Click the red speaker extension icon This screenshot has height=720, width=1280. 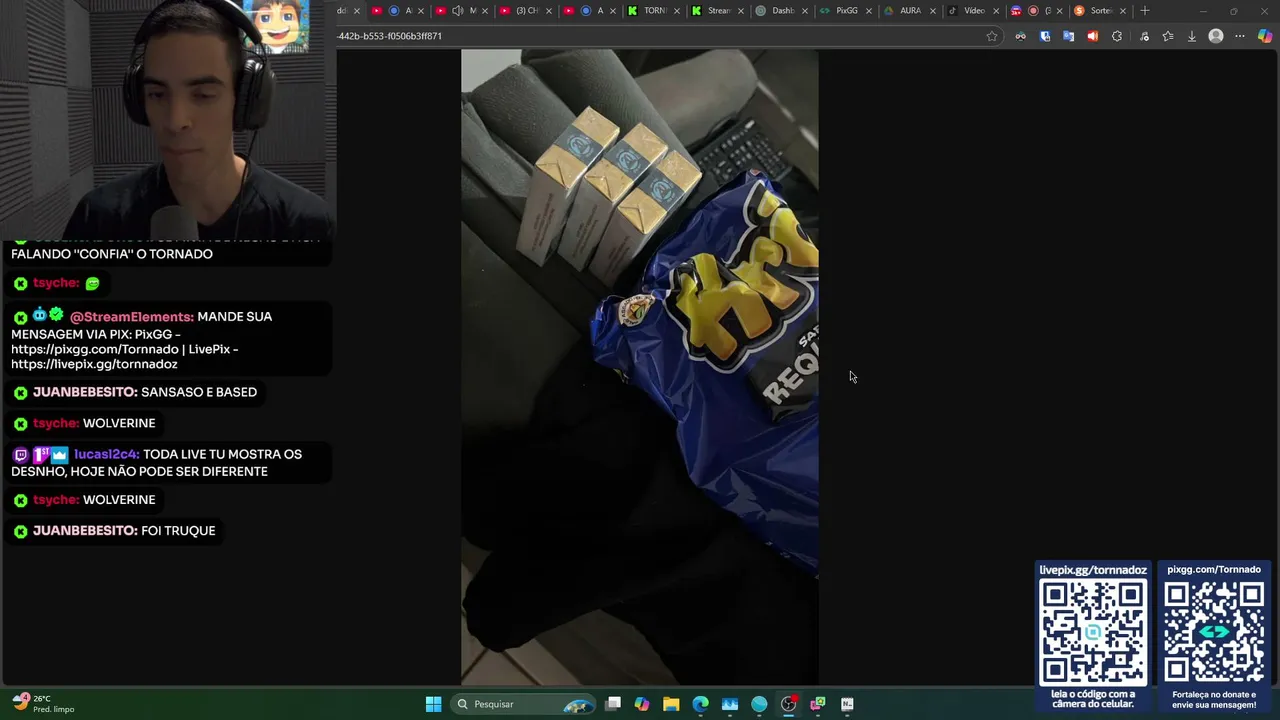pyautogui.click(x=1092, y=36)
